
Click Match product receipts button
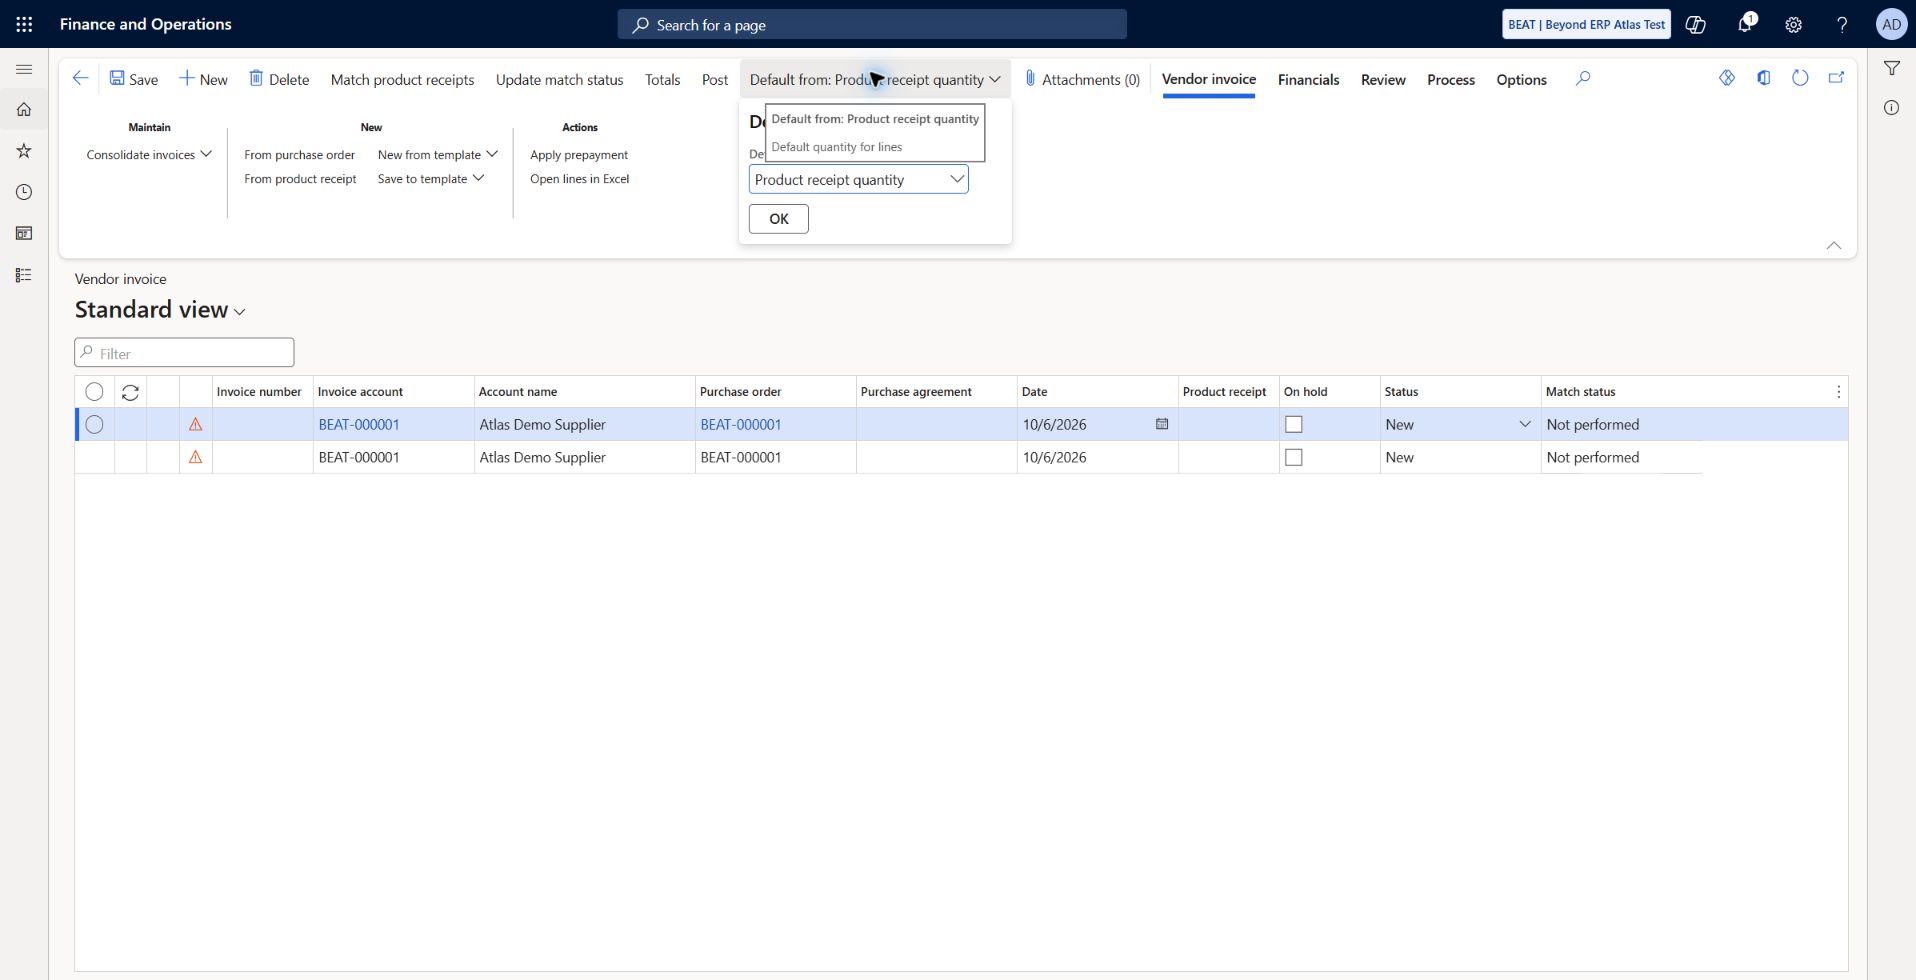(x=402, y=79)
